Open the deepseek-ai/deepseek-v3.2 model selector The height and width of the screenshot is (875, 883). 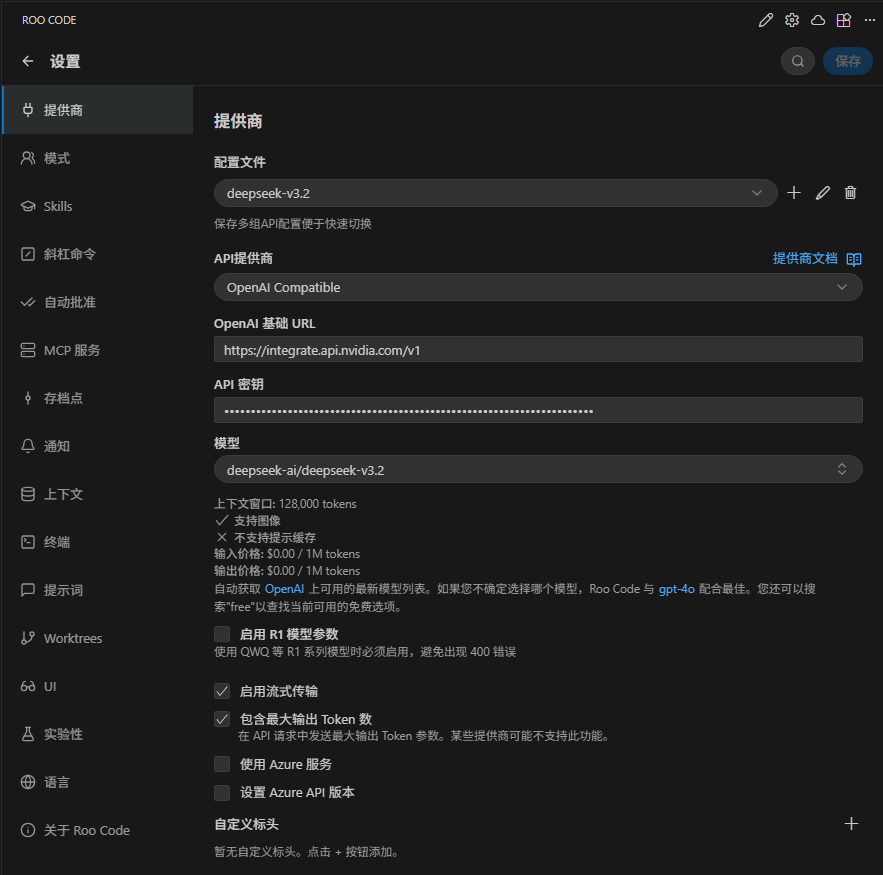[x=538, y=470]
